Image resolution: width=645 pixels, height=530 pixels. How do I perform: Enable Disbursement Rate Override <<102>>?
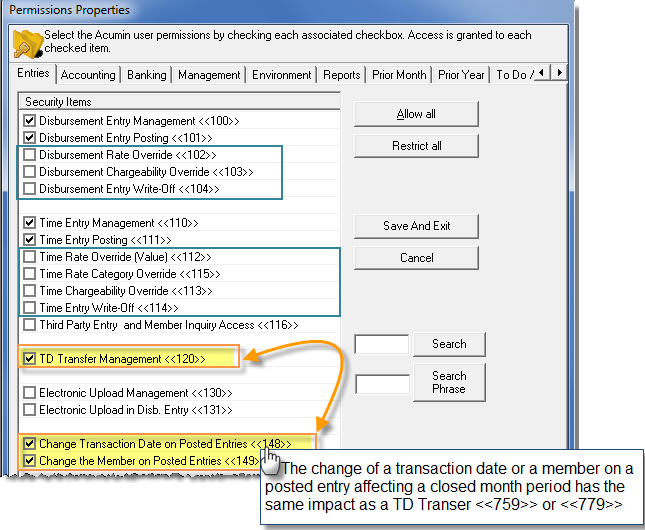point(29,155)
